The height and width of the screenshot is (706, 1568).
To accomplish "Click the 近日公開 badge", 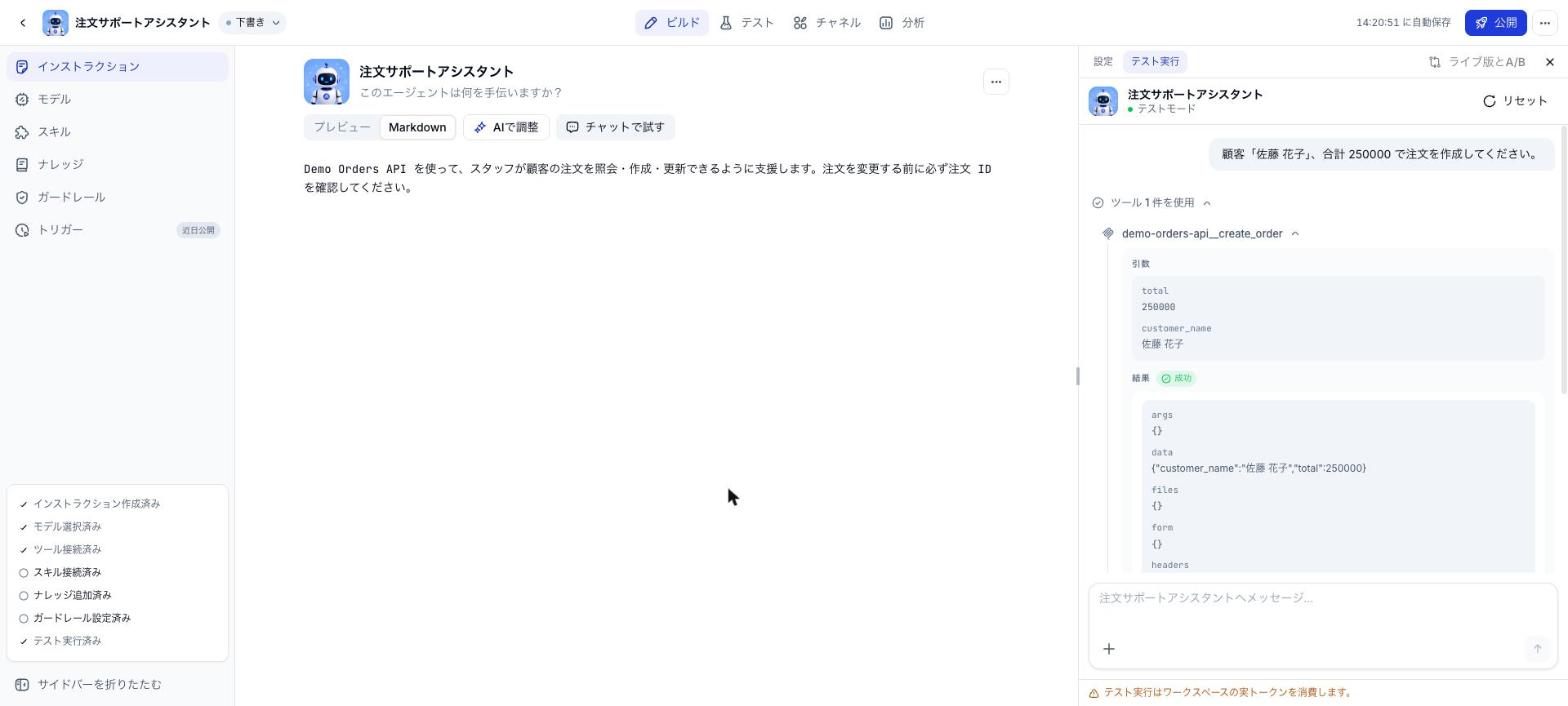I will (198, 230).
